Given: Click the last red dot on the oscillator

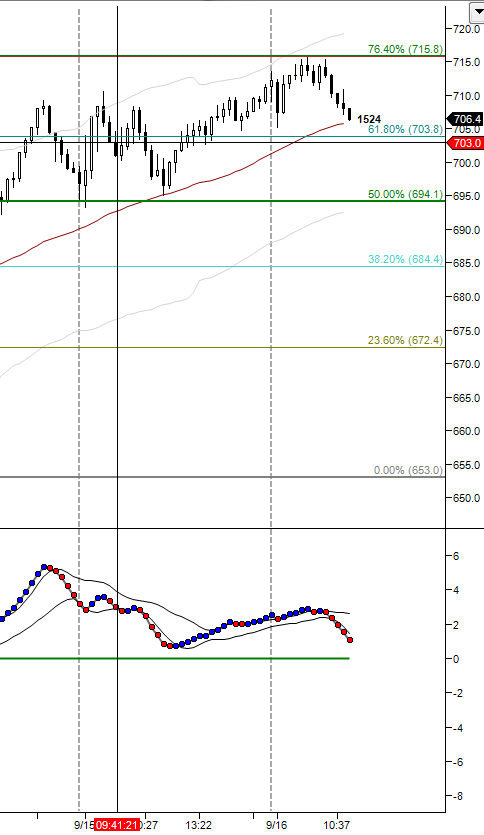Looking at the screenshot, I should [x=350, y=640].
